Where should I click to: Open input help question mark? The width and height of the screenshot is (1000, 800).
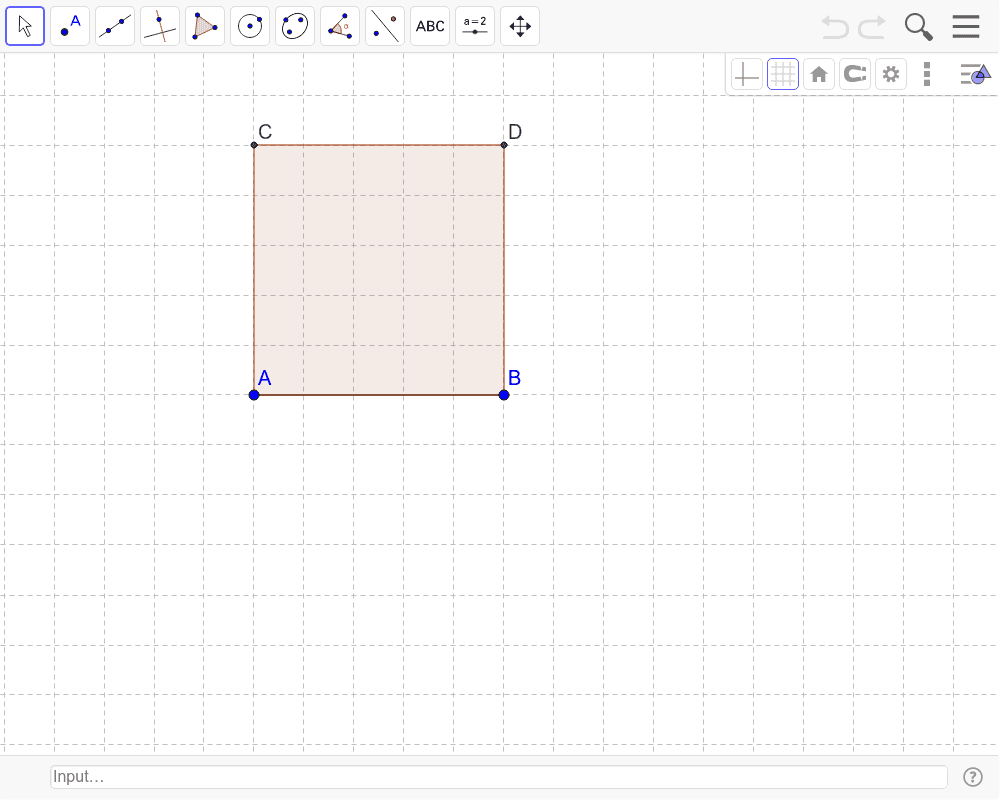(x=973, y=777)
